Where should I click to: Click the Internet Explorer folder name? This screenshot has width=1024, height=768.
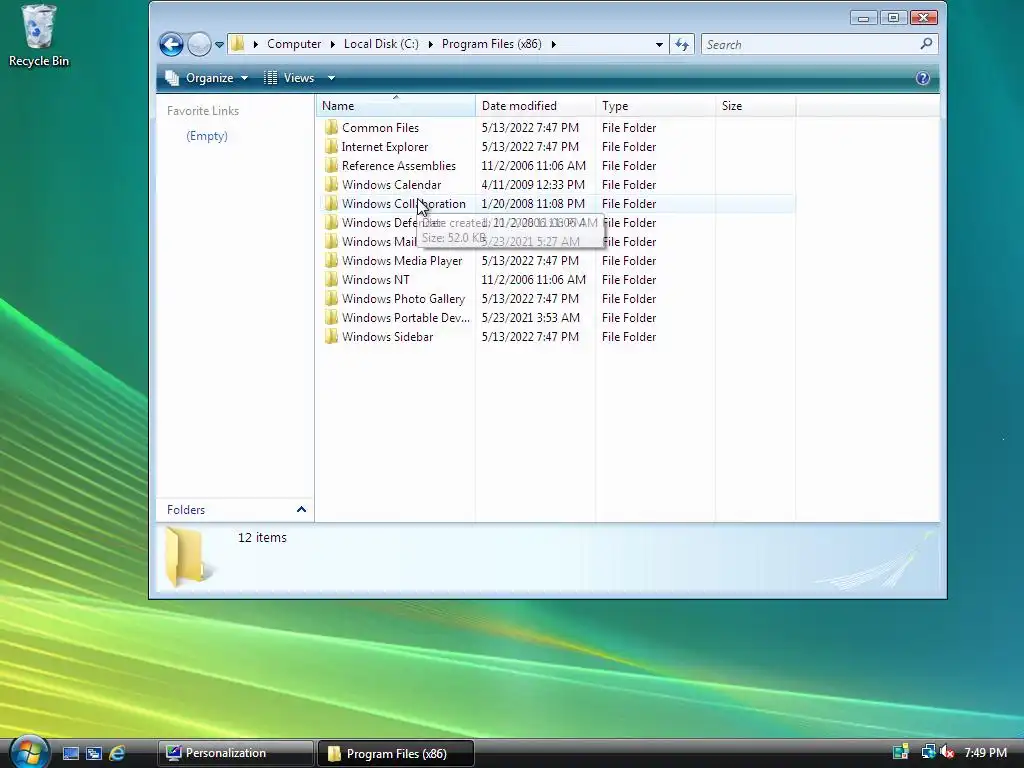tap(385, 147)
